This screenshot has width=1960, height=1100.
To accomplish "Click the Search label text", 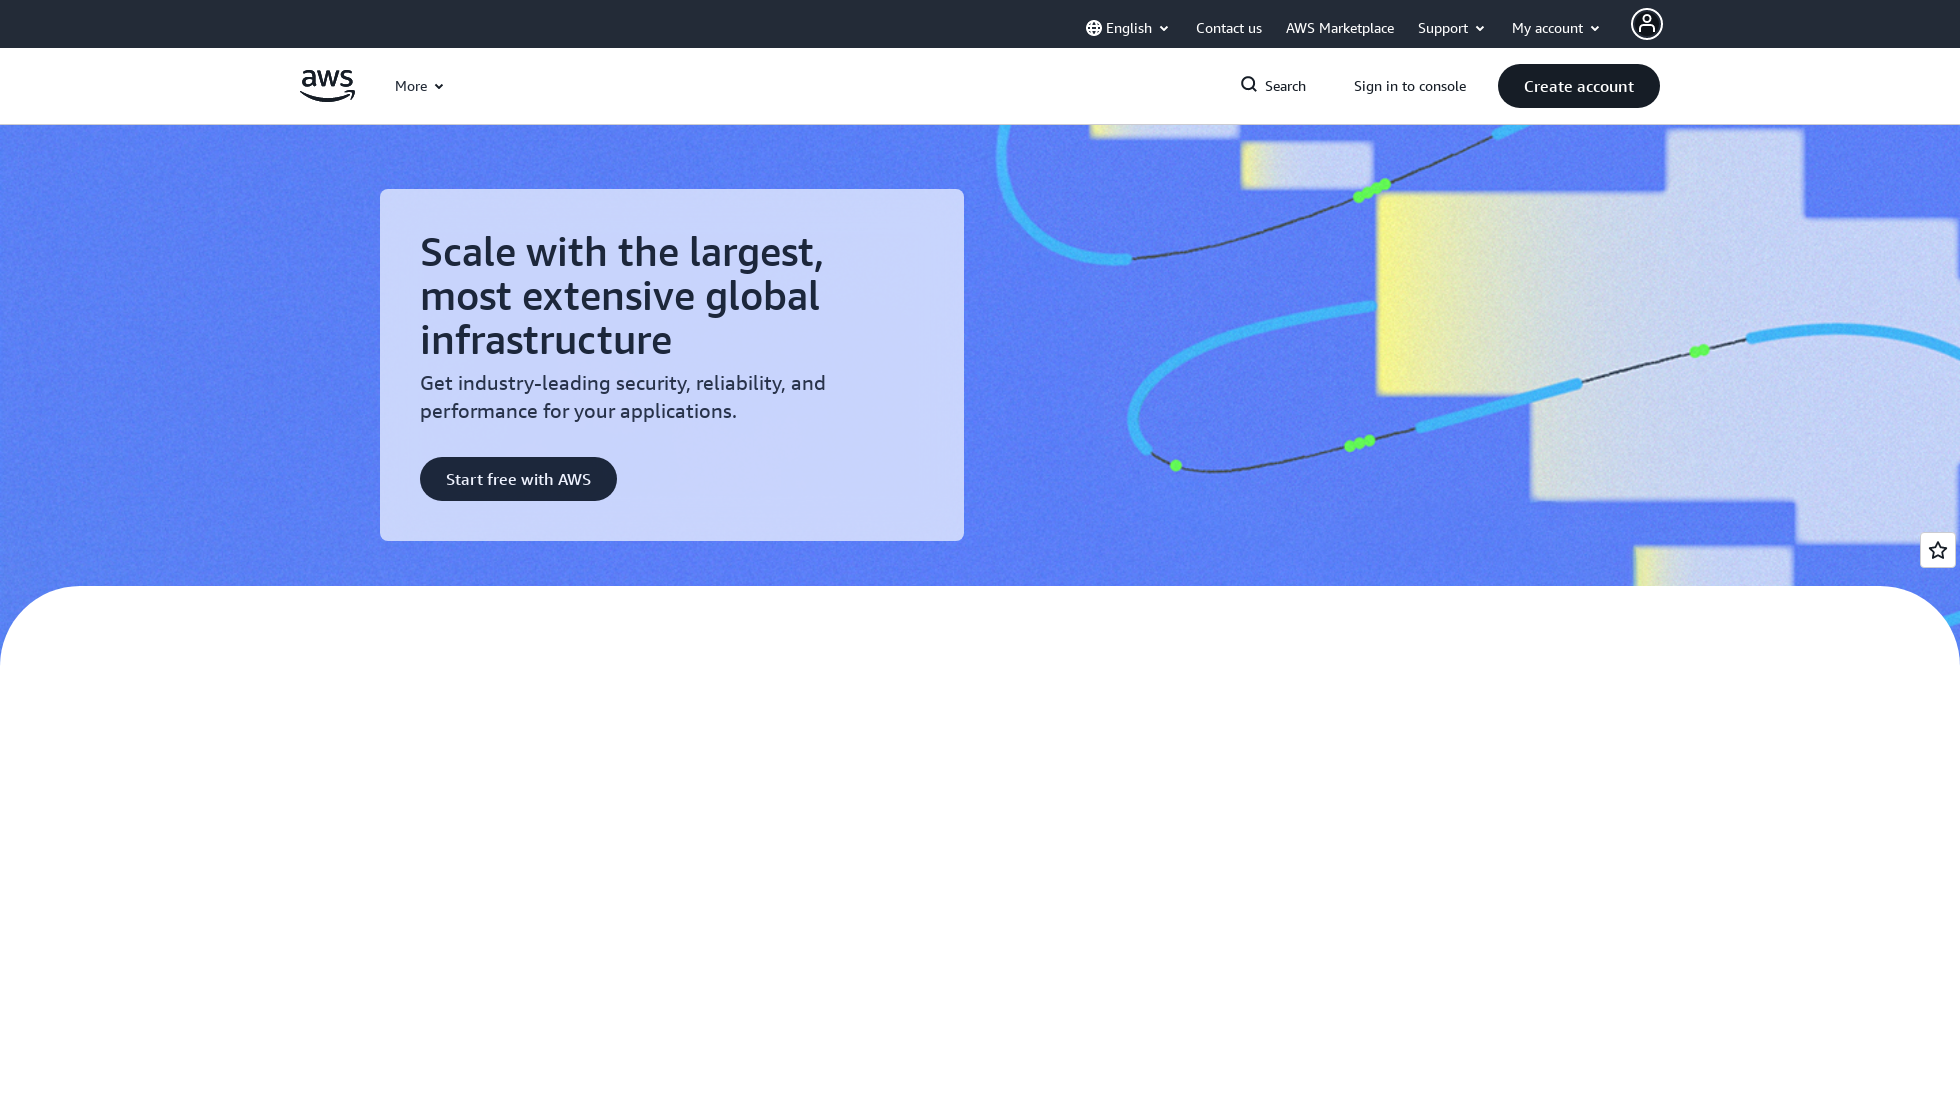I will (1285, 86).
